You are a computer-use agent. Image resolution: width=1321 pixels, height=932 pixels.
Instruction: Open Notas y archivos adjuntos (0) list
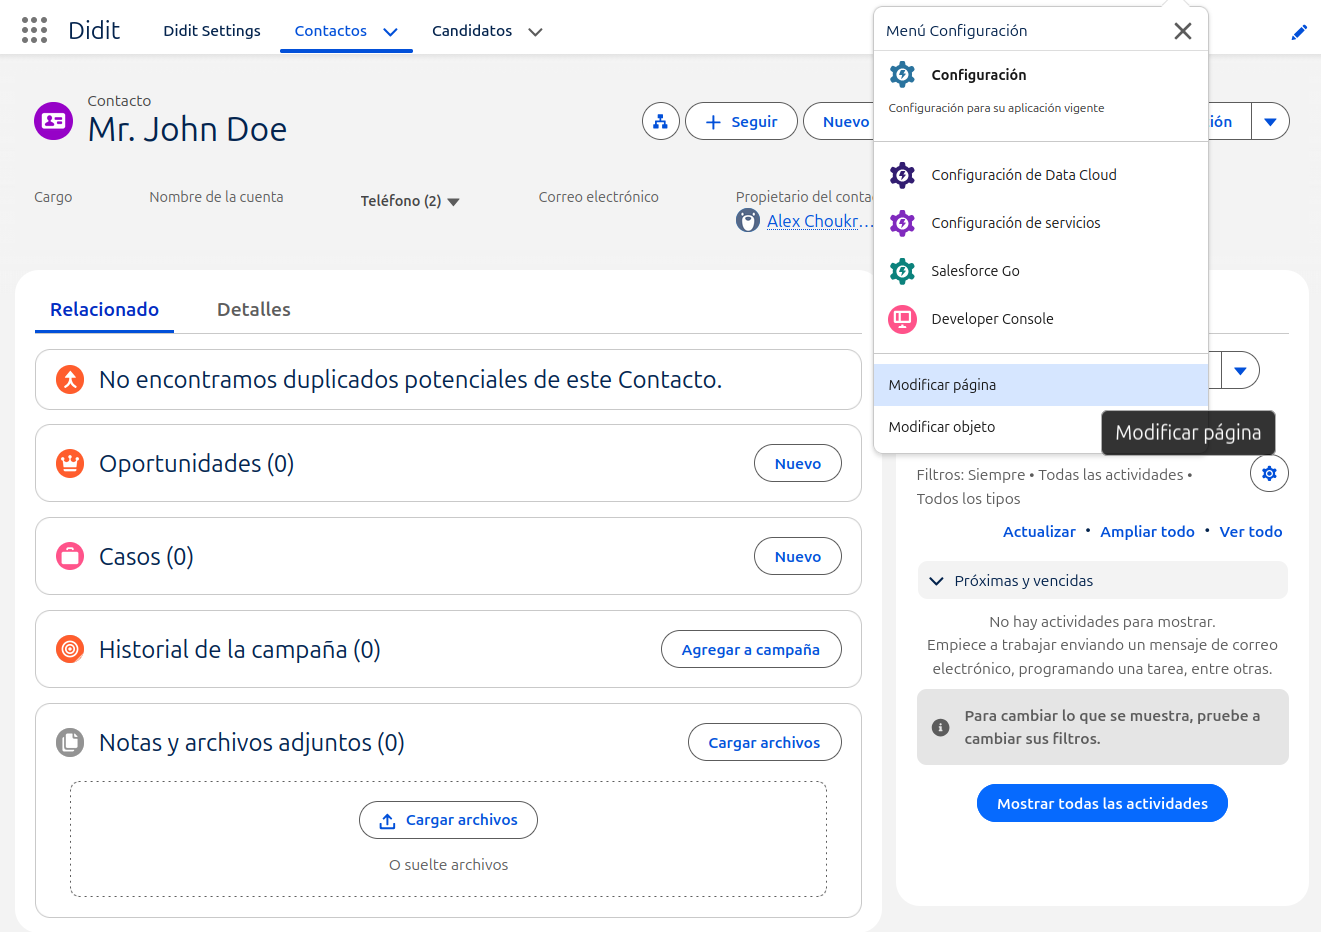[x=252, y=743]
